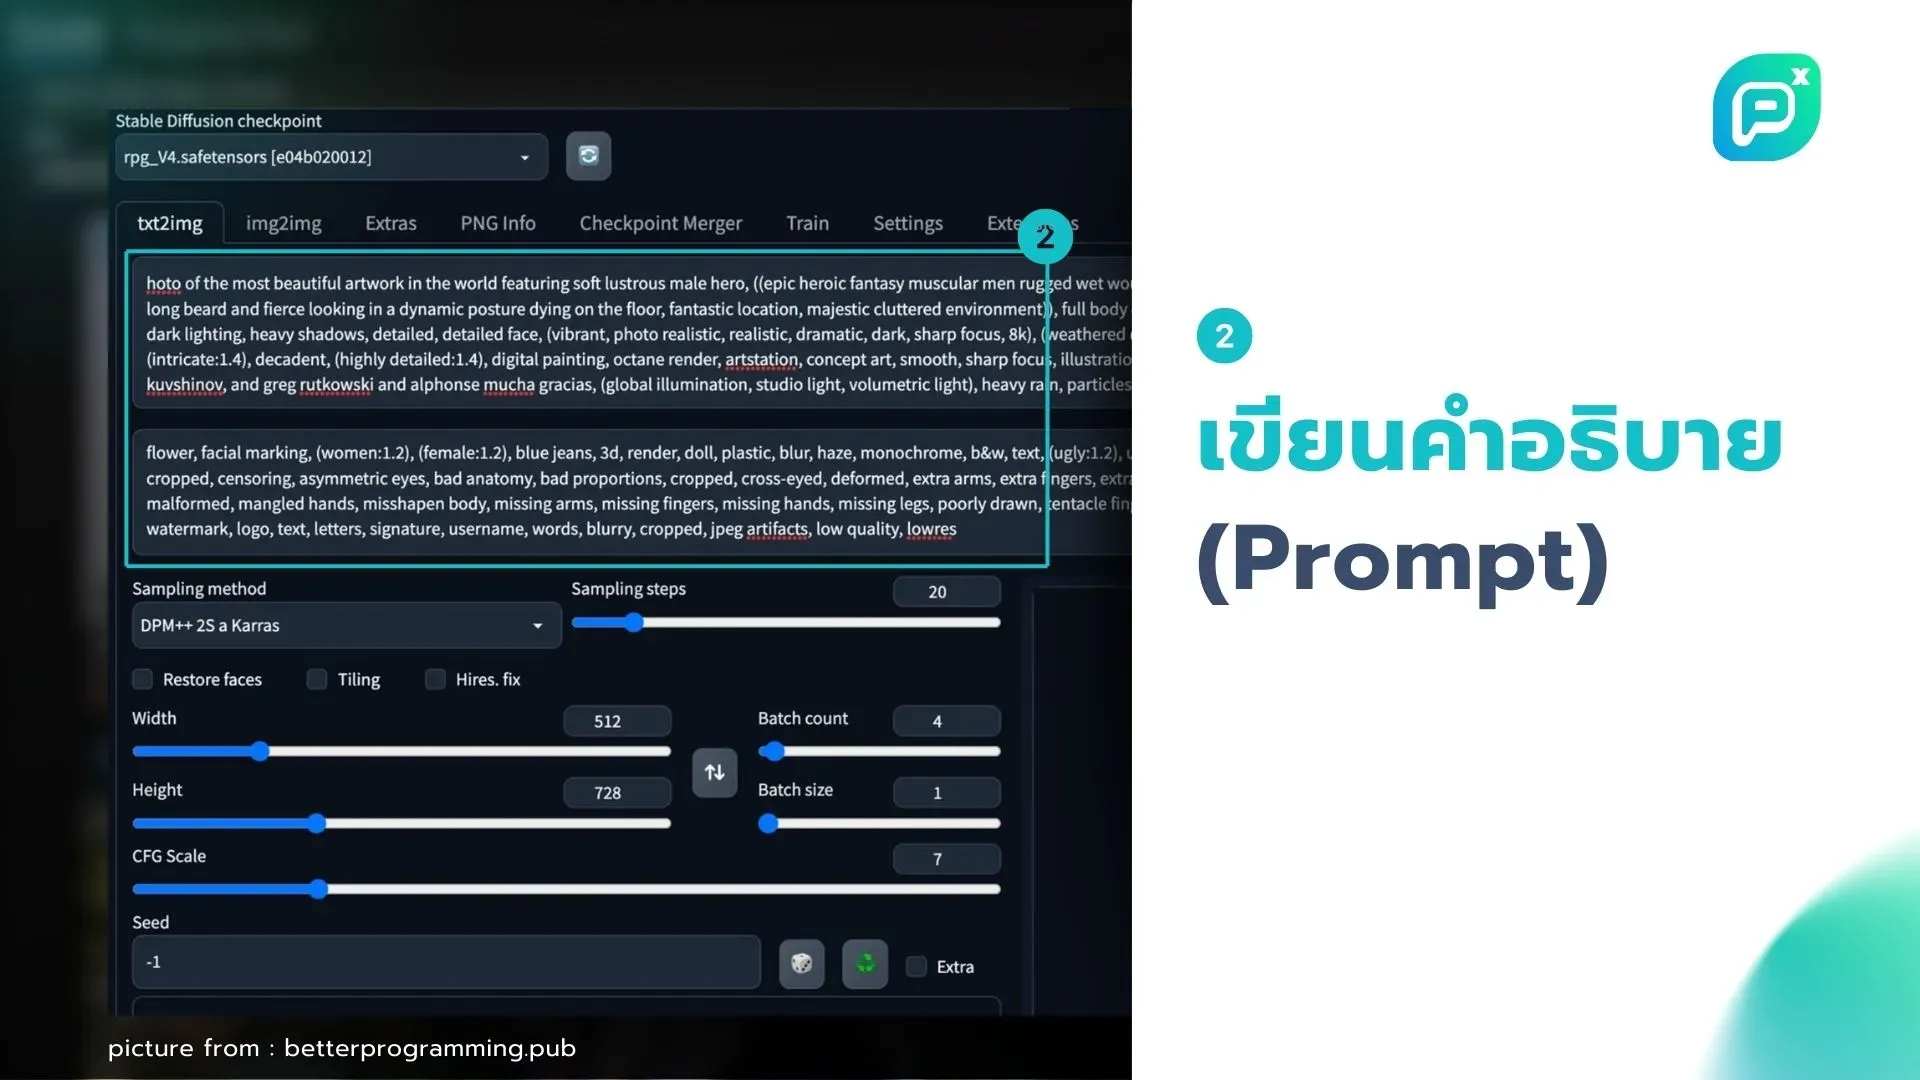Enable the Hires. fix checkbox
This screenshot has width=1920, height=1080.
click(435, 678)
